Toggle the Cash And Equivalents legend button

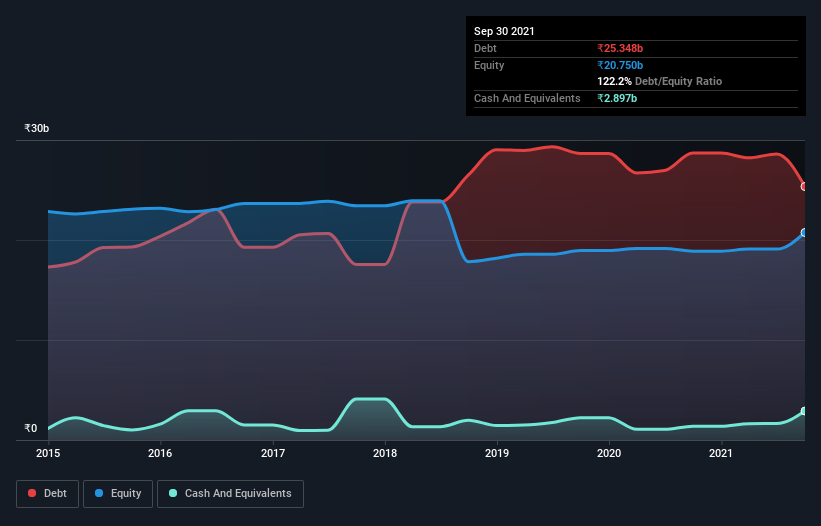pos(230,494)
